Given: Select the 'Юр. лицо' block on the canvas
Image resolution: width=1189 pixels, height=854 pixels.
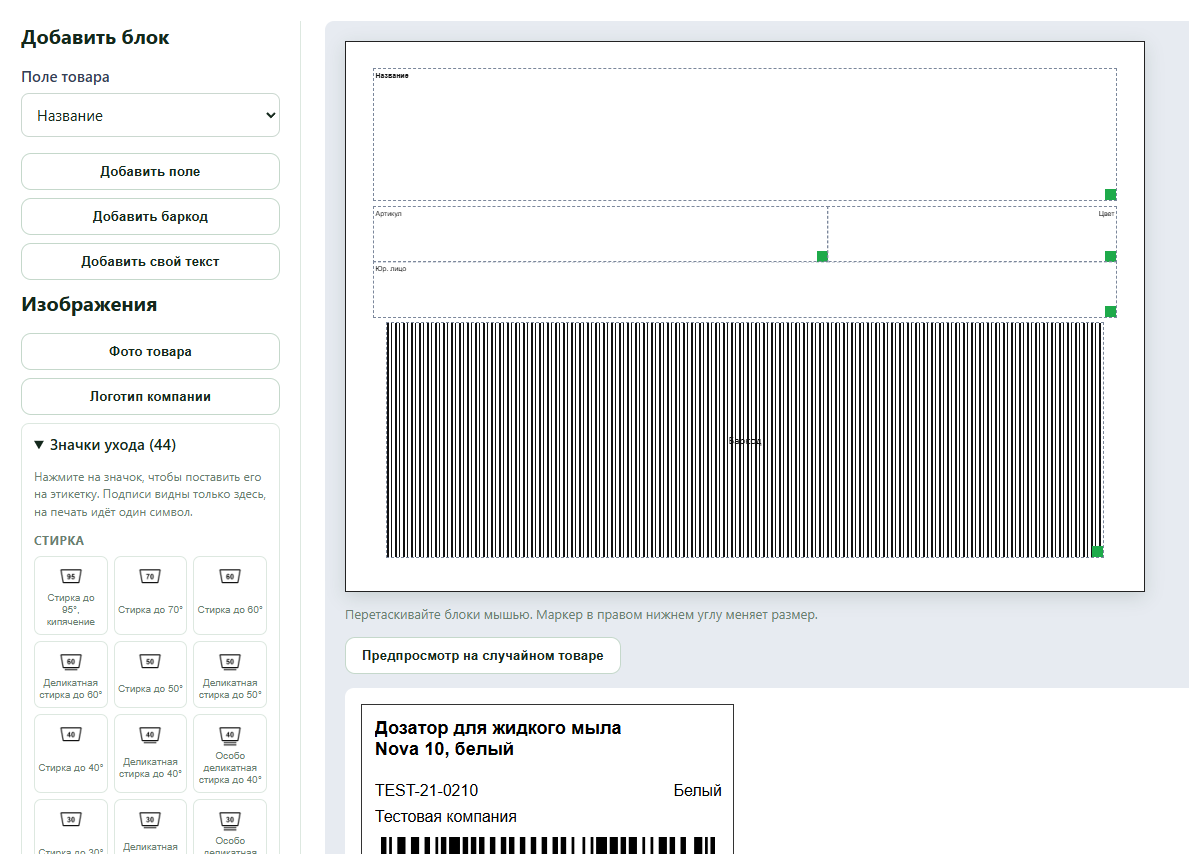Looking at the screenshot, I should tap(745, 290).
